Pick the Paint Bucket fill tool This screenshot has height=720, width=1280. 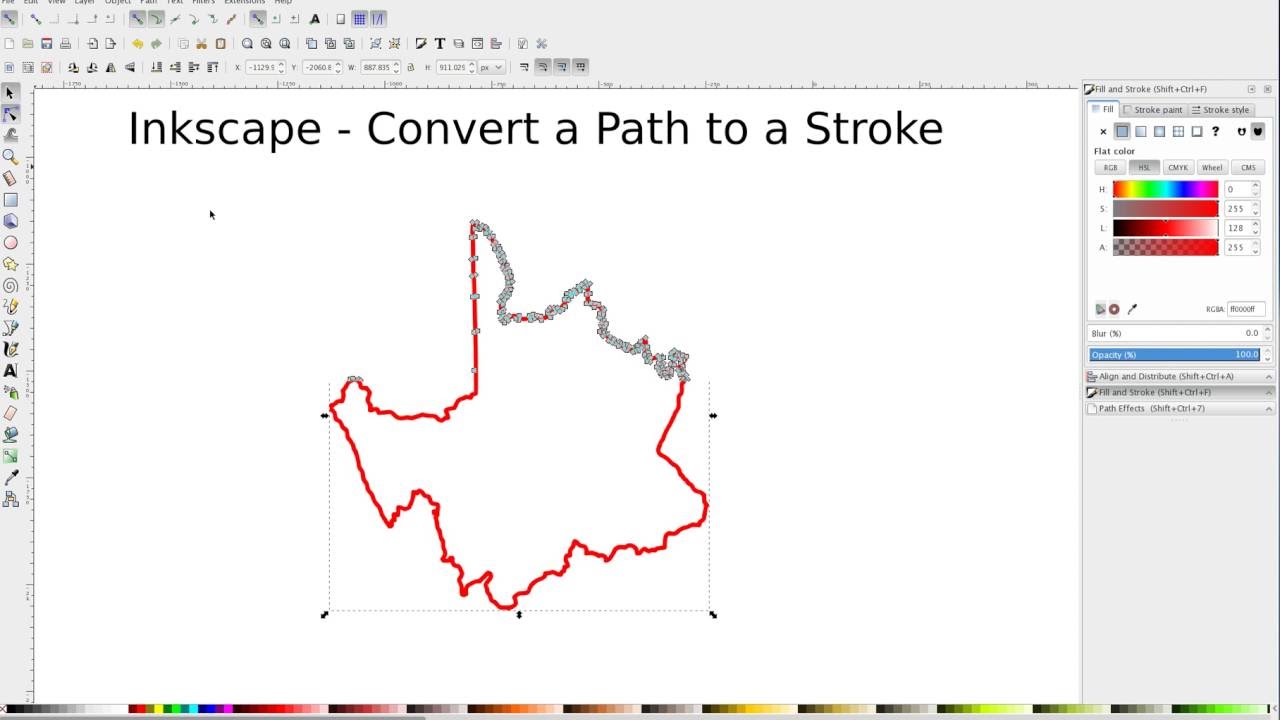pyautogui.click(x=10, y=435)
